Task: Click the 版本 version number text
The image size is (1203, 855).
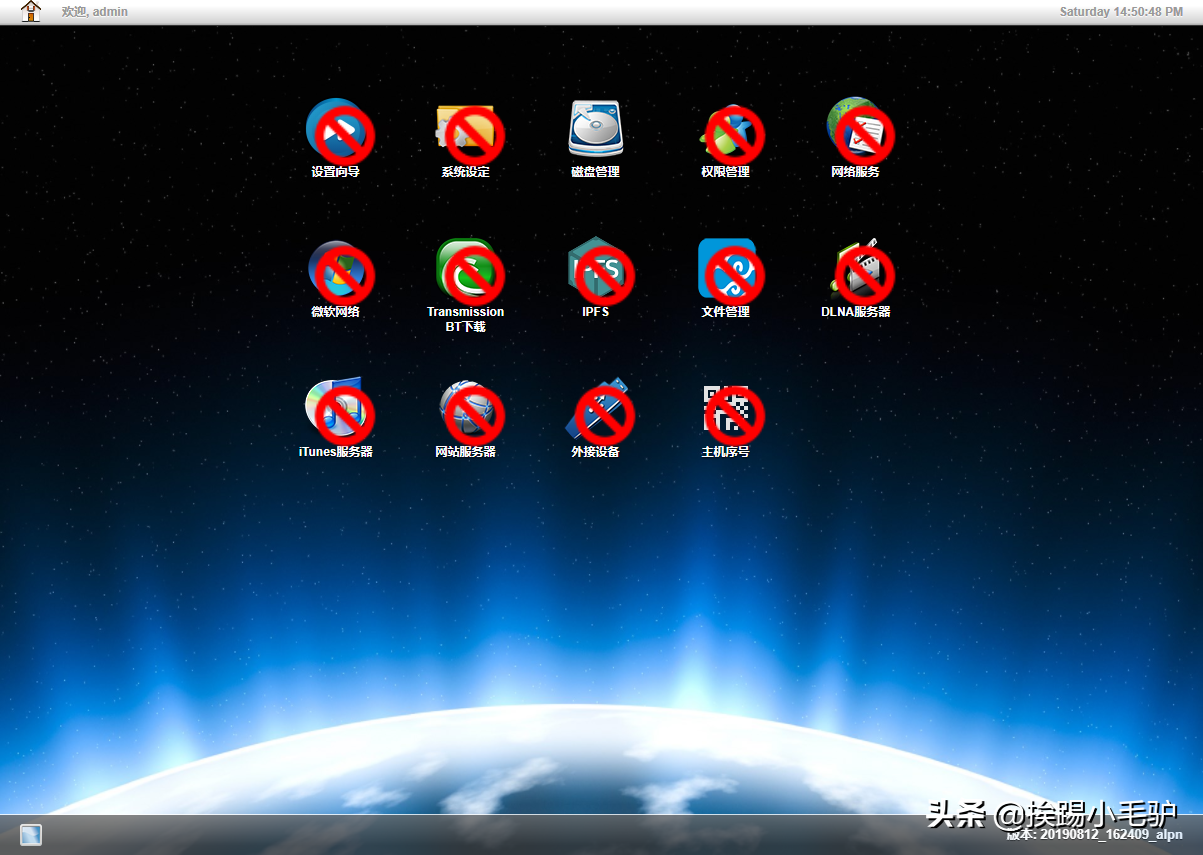Action: point(1094,835)
